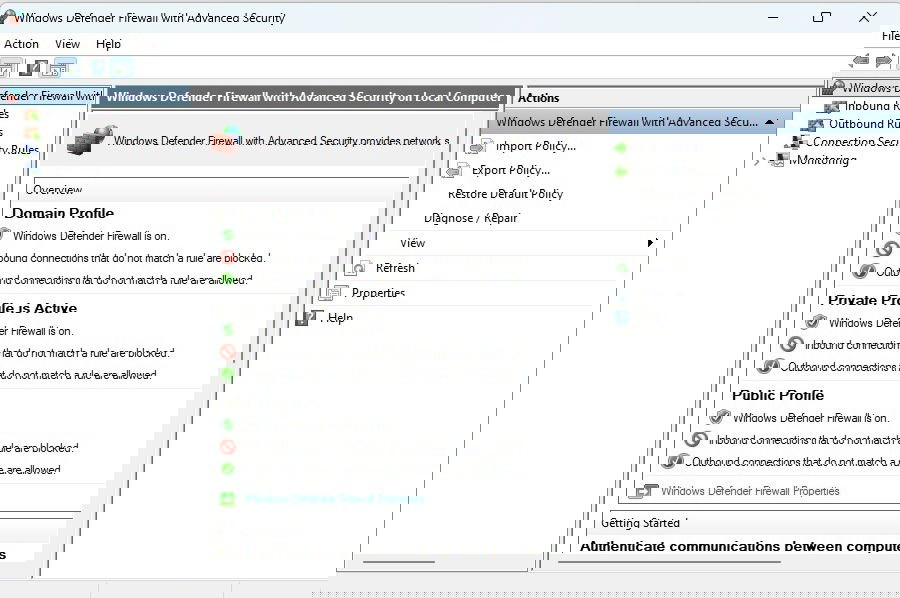Select Diagnose / Repair action

point(471,218)
